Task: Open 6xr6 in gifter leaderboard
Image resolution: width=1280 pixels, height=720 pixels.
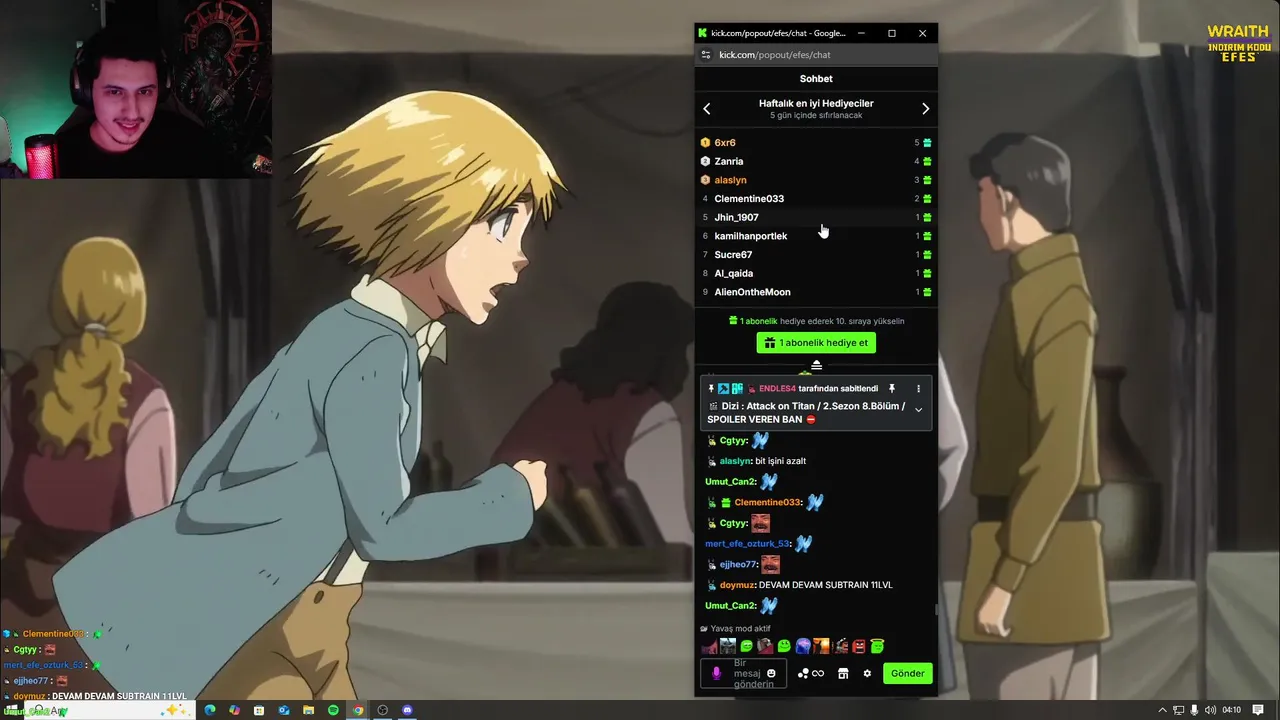Action: 816,142
